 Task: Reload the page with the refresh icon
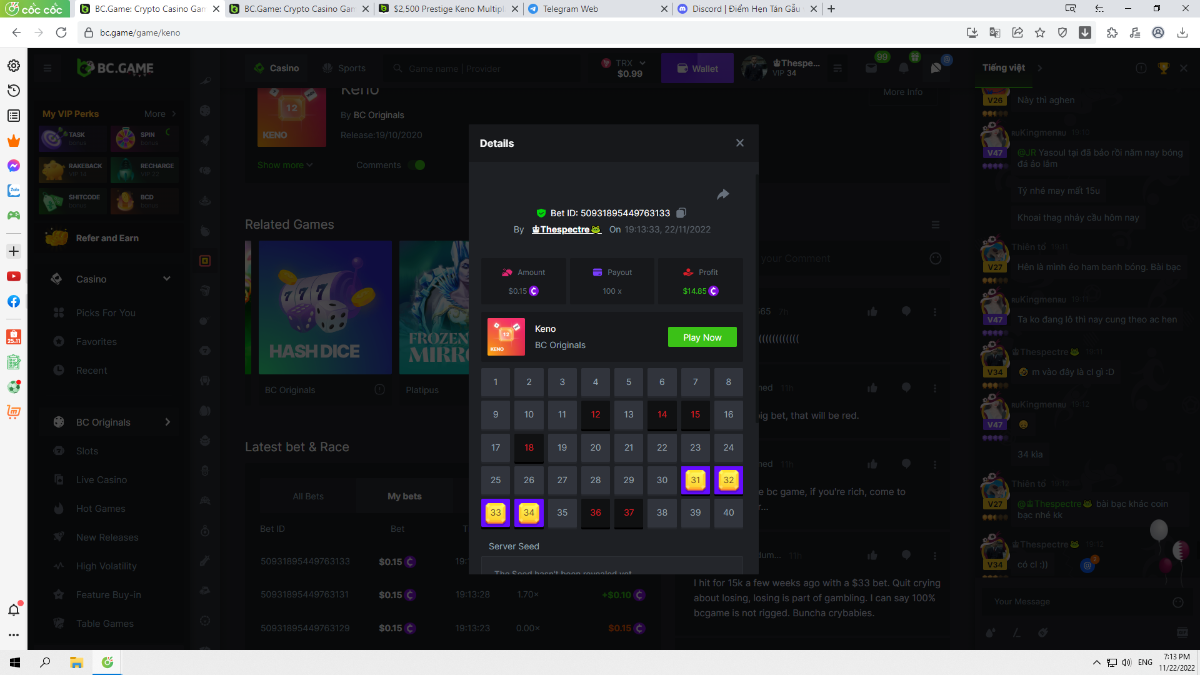tap(61, 32)
